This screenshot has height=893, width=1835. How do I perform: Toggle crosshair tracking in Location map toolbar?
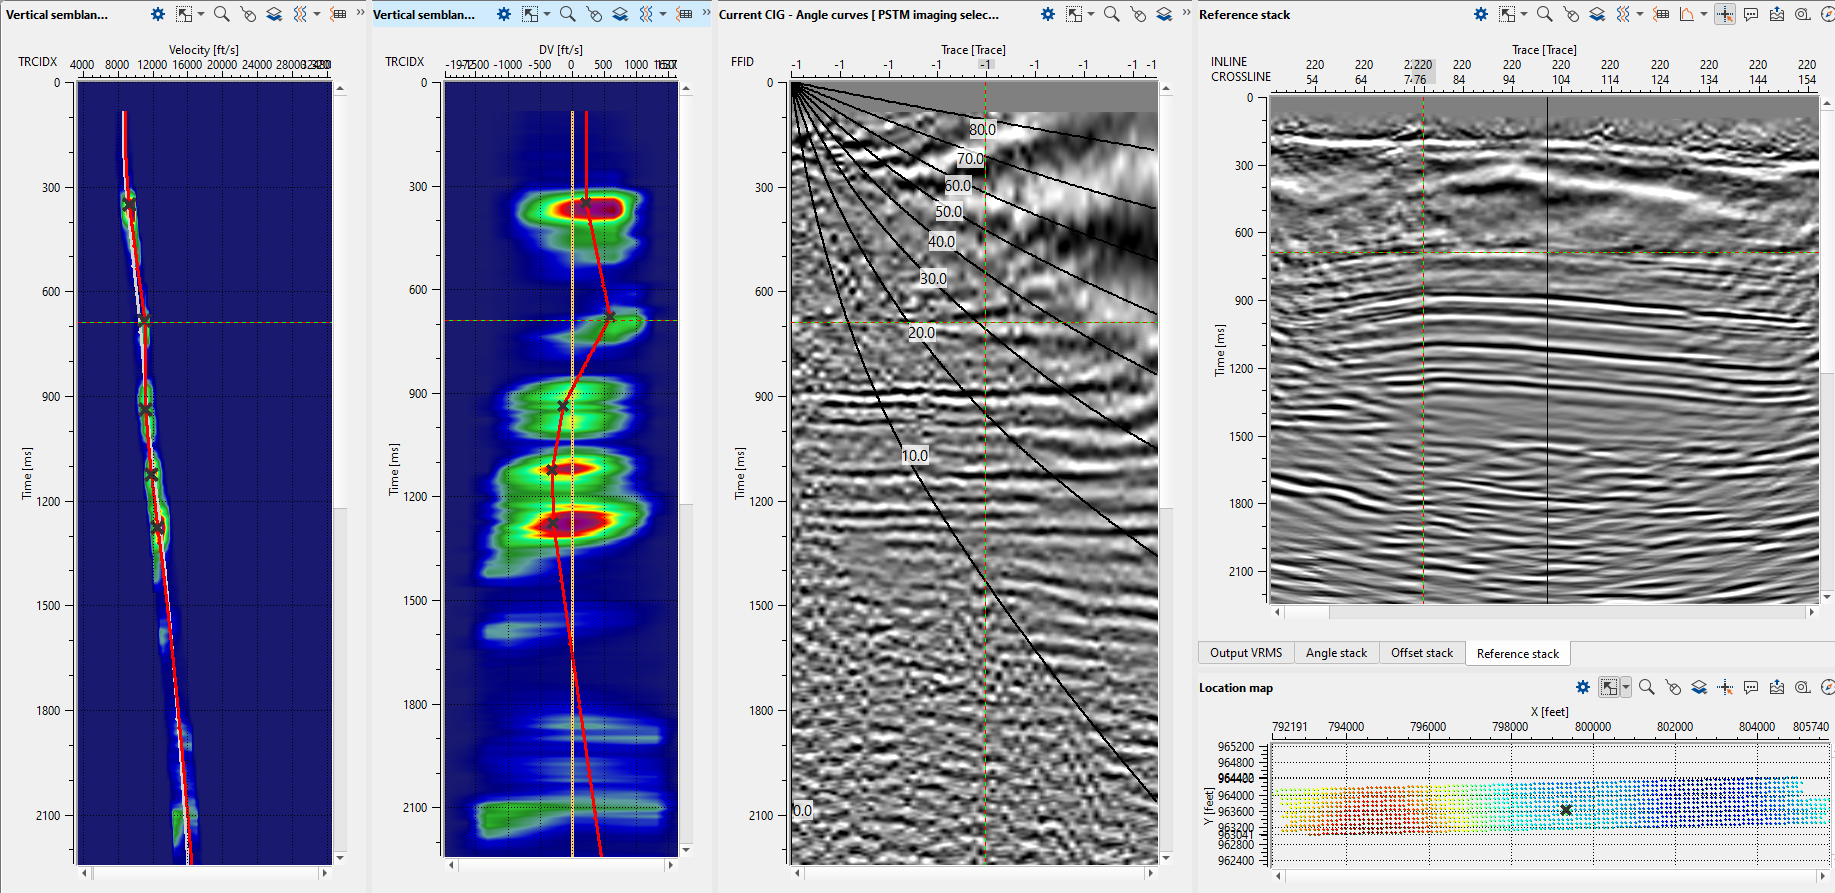tap(1724, 687)
